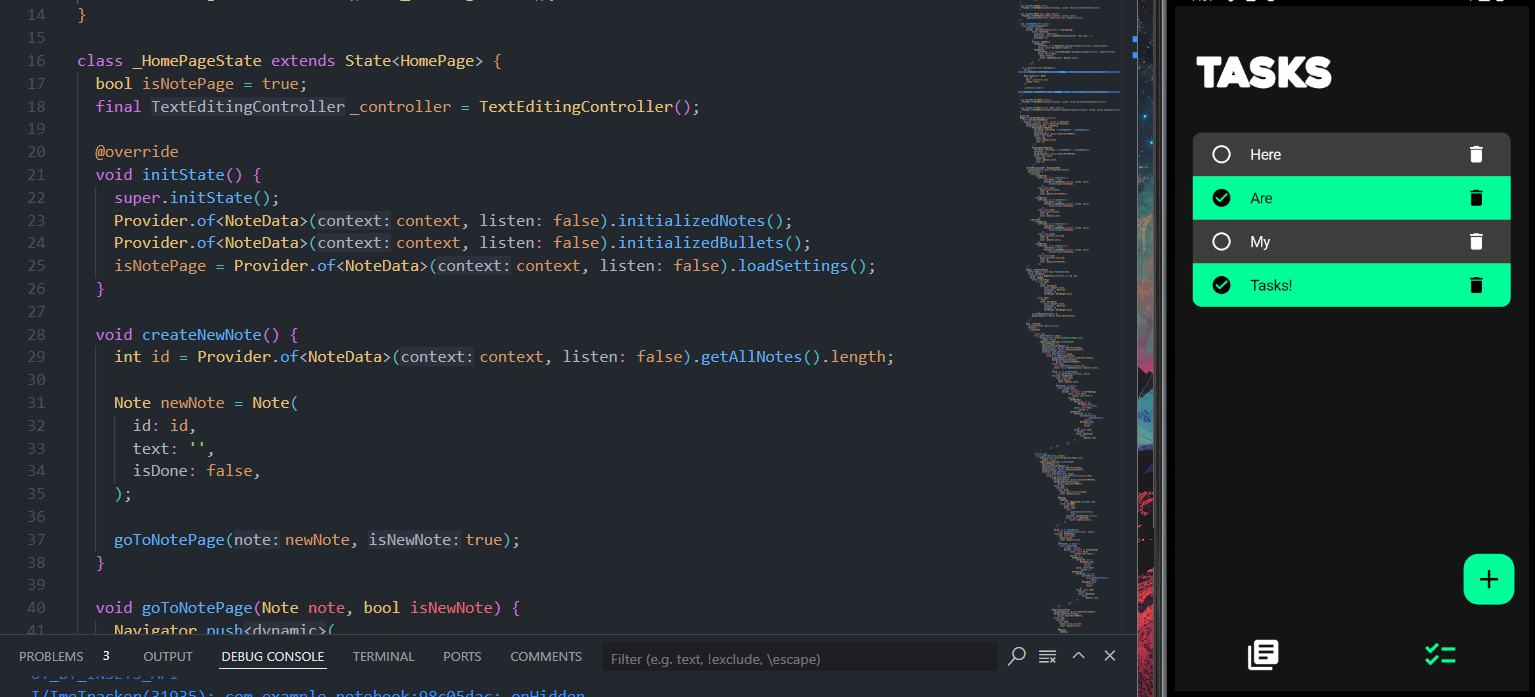Image resolution: width=1535 pixels, height=697 pixels.
Task: Open the Problems tab
Action: (51, 657)
